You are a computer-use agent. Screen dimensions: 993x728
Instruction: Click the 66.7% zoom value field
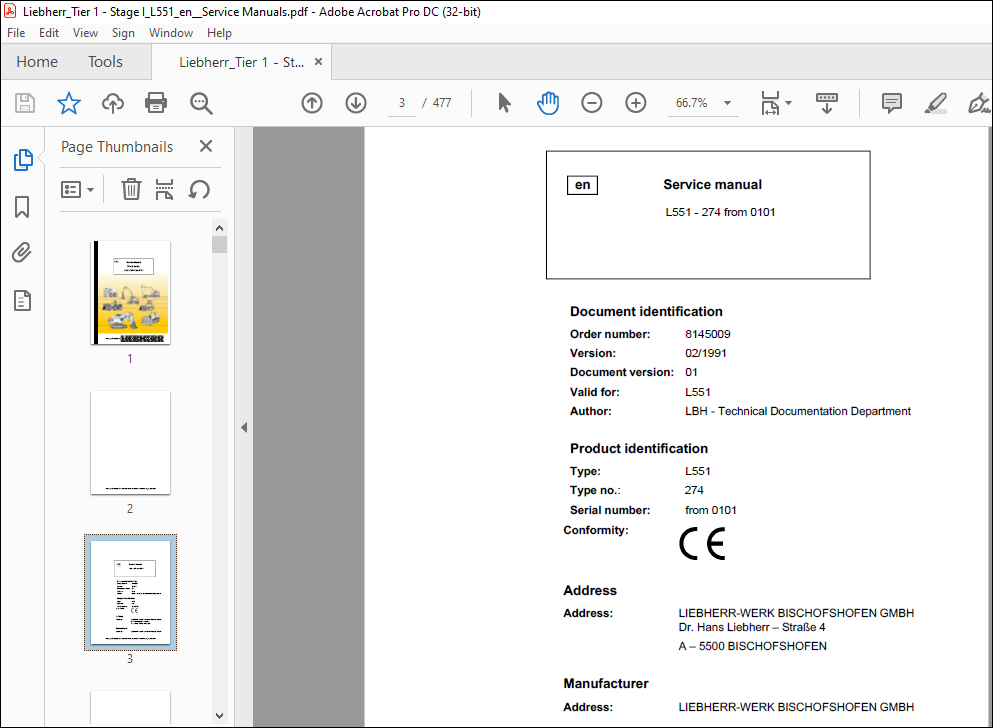pyautogui.click(x=692, y=103)
